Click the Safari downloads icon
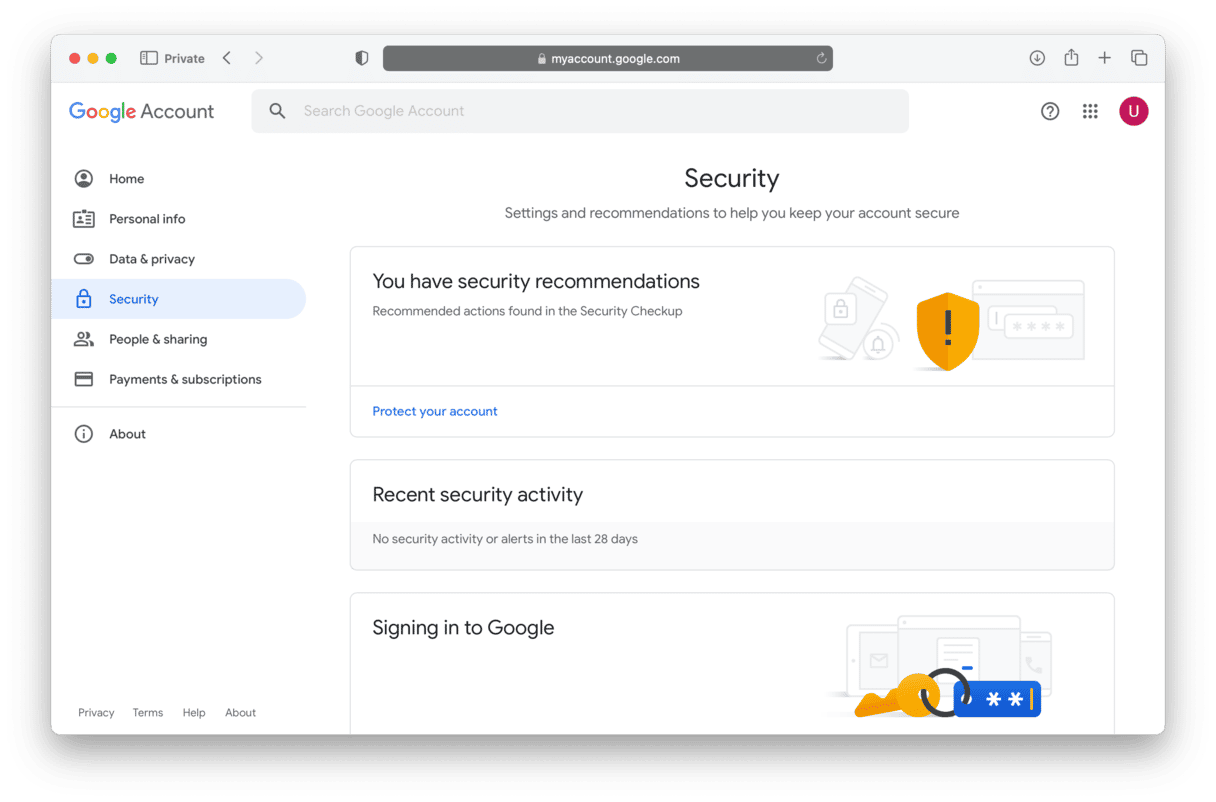1216x802 pixels. coord(1037,58)
